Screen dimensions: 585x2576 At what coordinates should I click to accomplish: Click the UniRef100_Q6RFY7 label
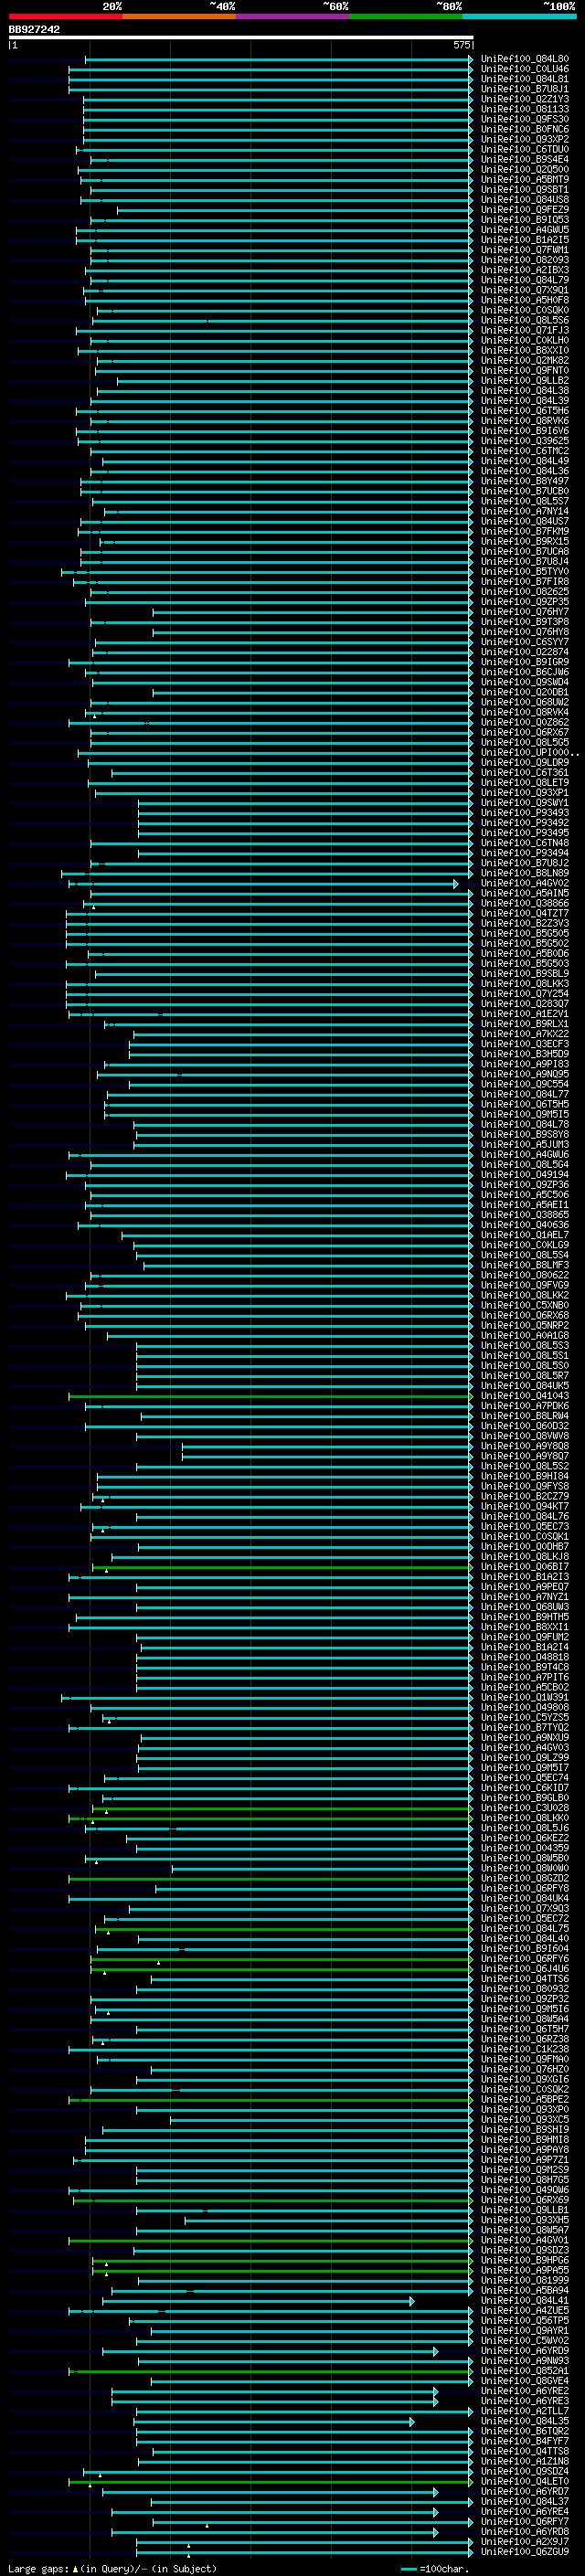(524, 2522)
